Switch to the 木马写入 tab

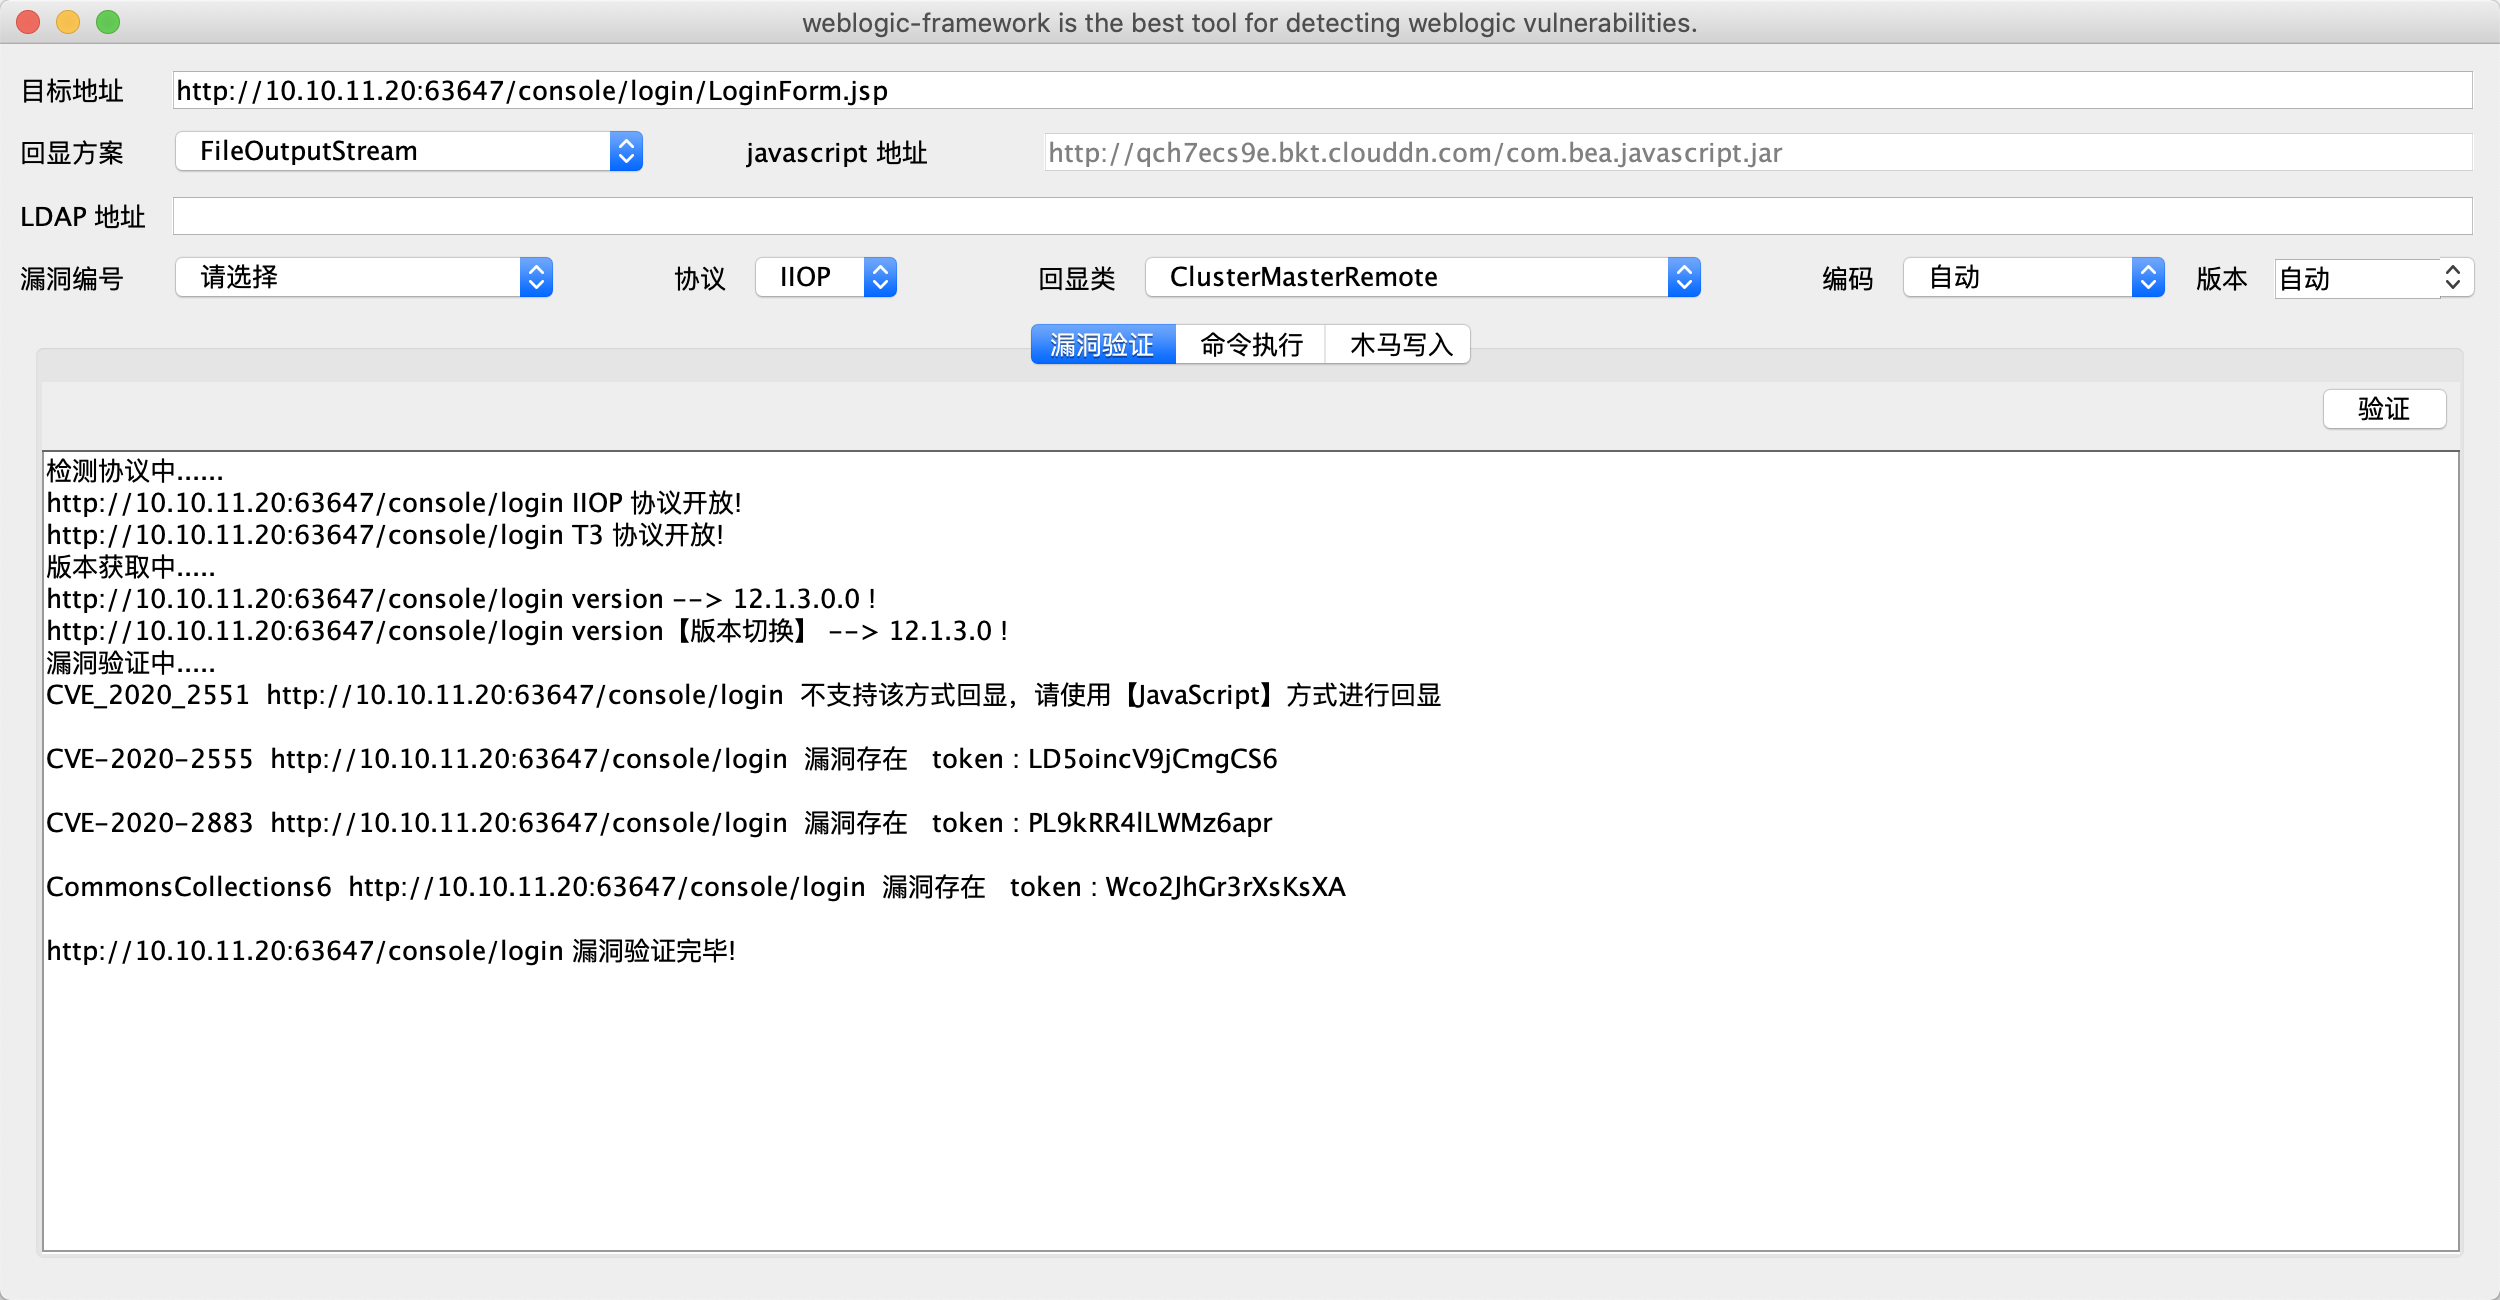pos(1400,345)
